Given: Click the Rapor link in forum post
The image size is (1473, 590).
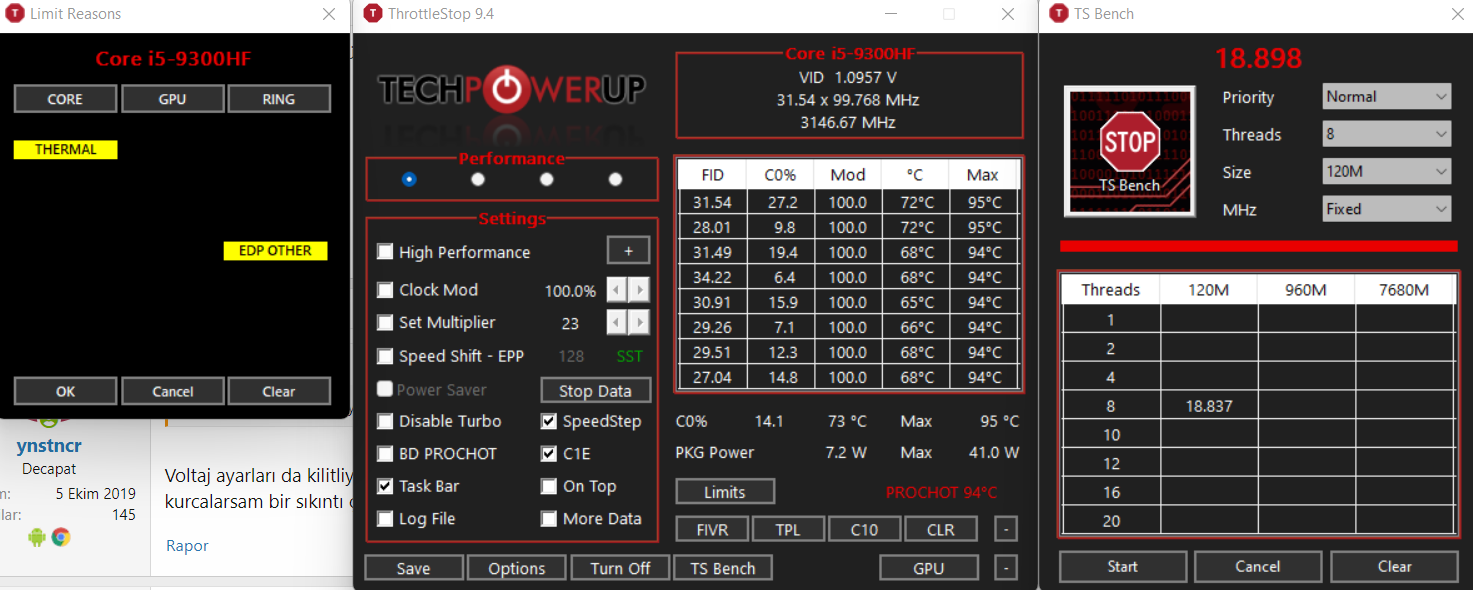Looking at the screenshot, I should [187, 546].
